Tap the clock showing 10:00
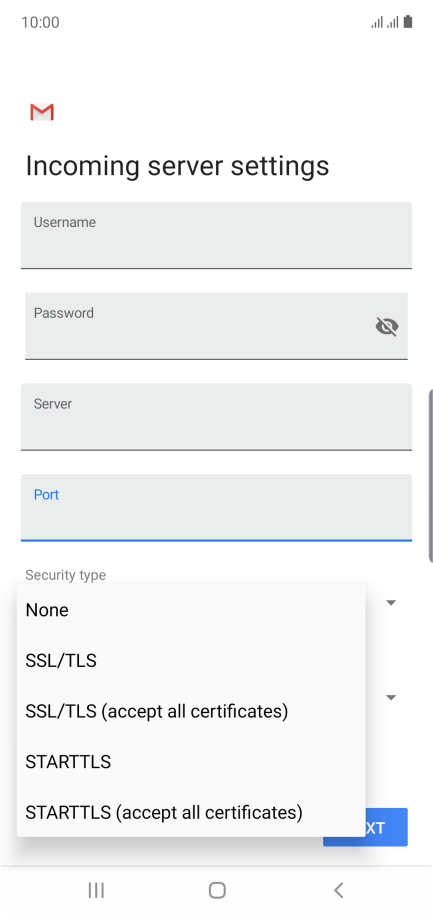Image resolution: width=433 pixels, height=916 pixels. click(40, 23)
